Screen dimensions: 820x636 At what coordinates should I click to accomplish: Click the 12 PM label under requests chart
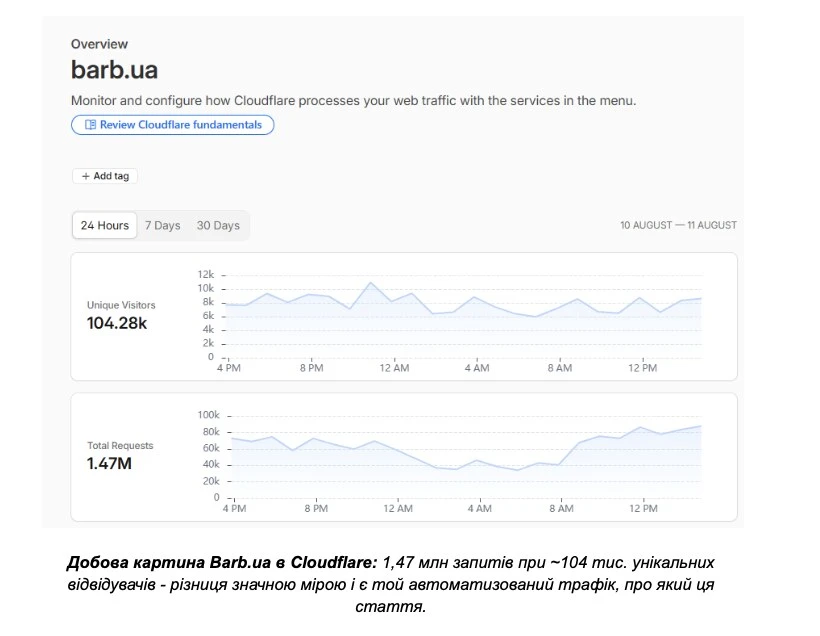click(x=643, y=508)
